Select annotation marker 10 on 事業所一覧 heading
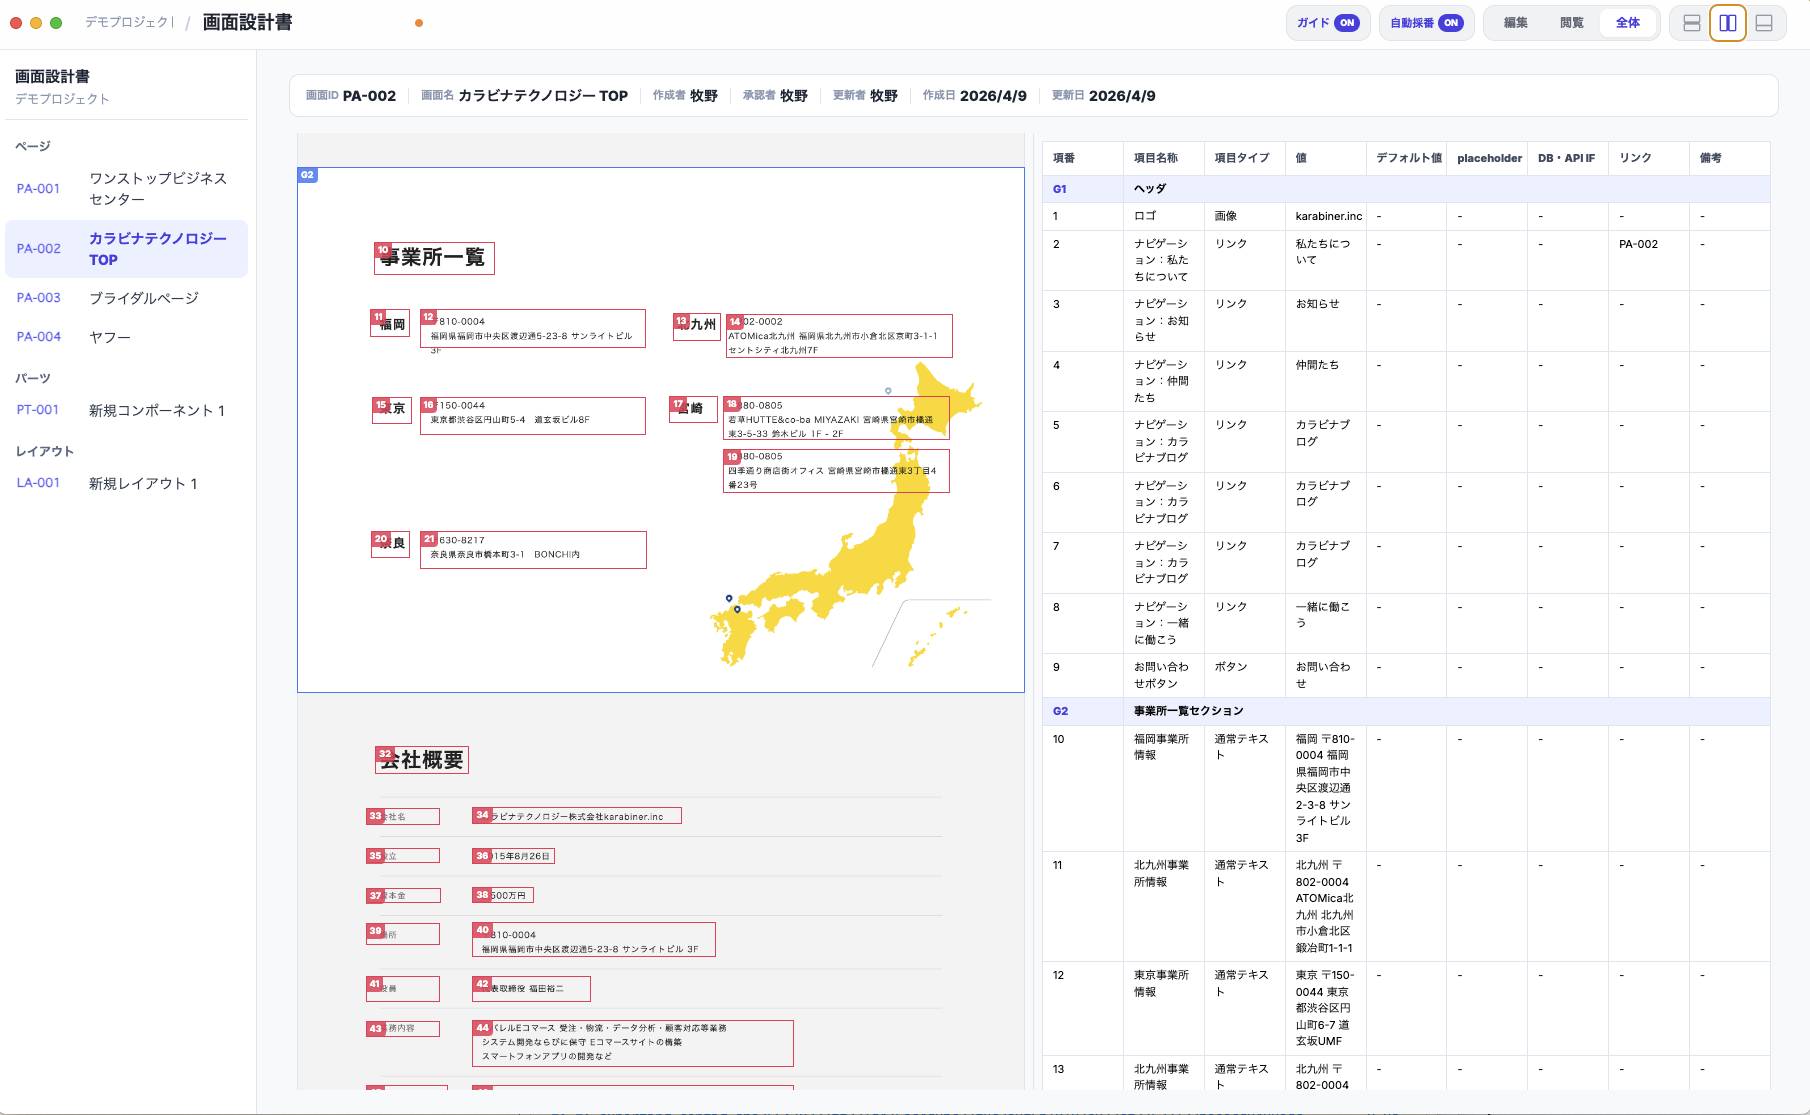 pos(383,250)
